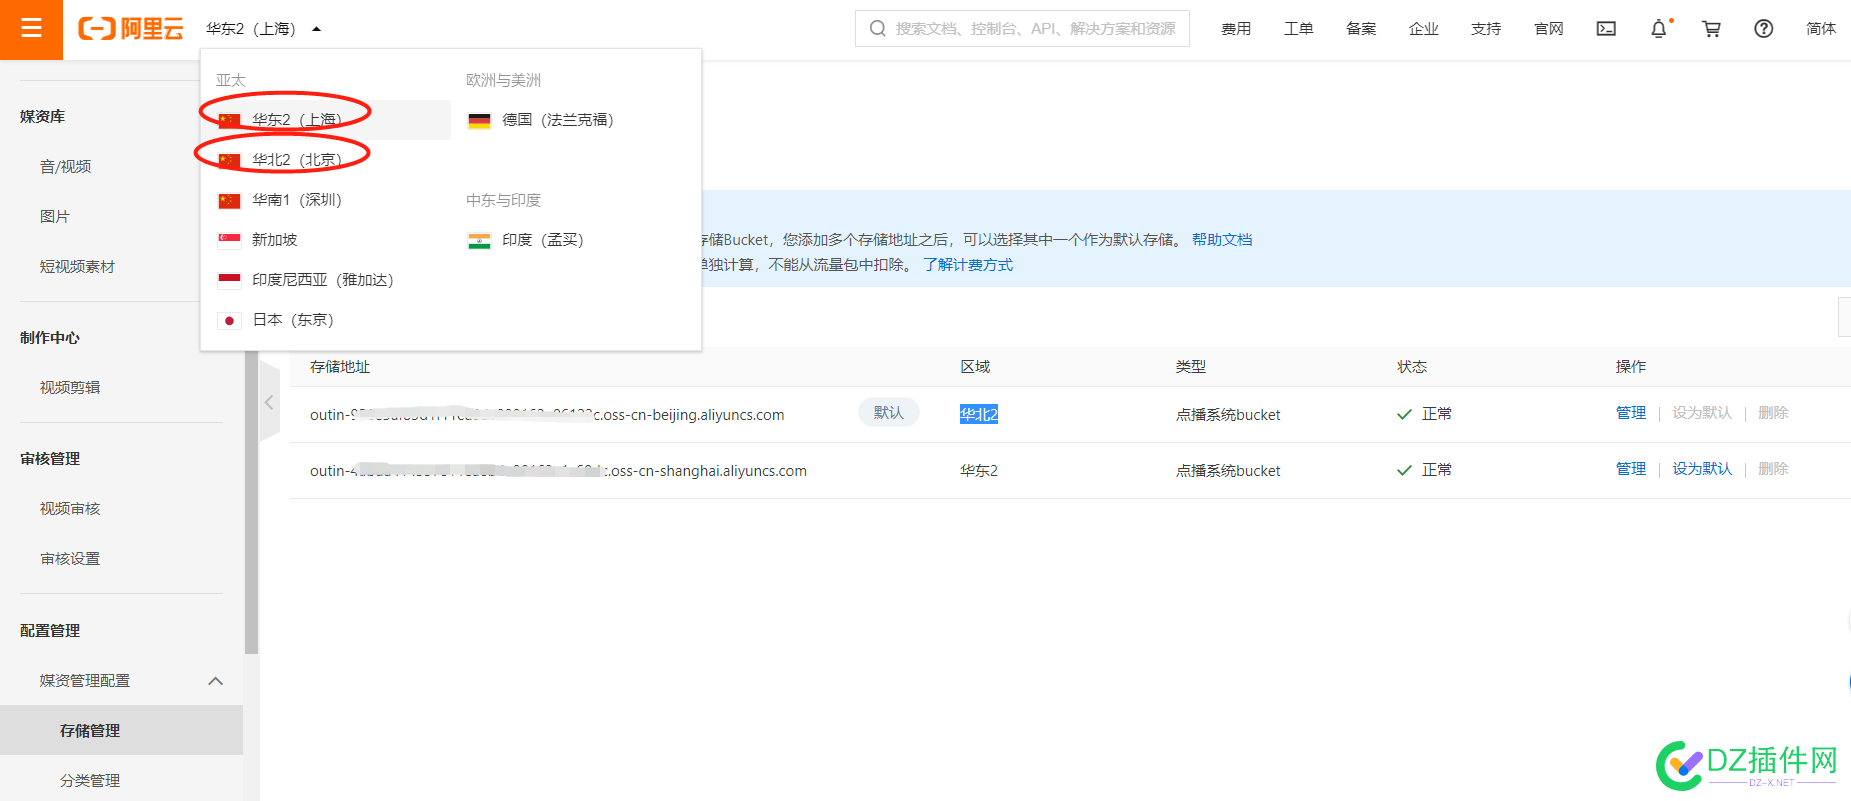Open the orange hamburger main menu
Image resolution: width=1851 pixels, height=801 pixels.
coord(31,29)
